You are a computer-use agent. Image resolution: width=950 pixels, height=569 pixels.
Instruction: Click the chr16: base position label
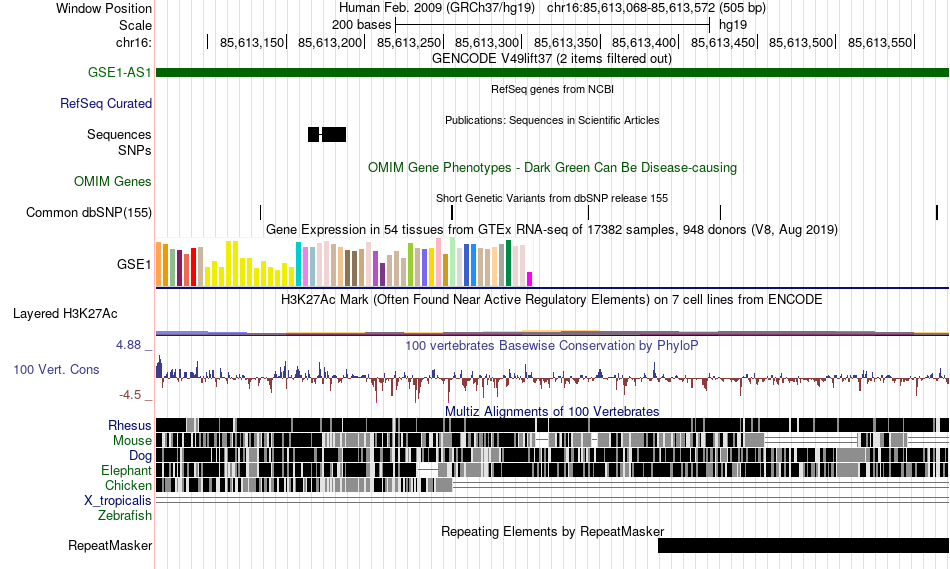pyautogui.click(x=134, y=42)
